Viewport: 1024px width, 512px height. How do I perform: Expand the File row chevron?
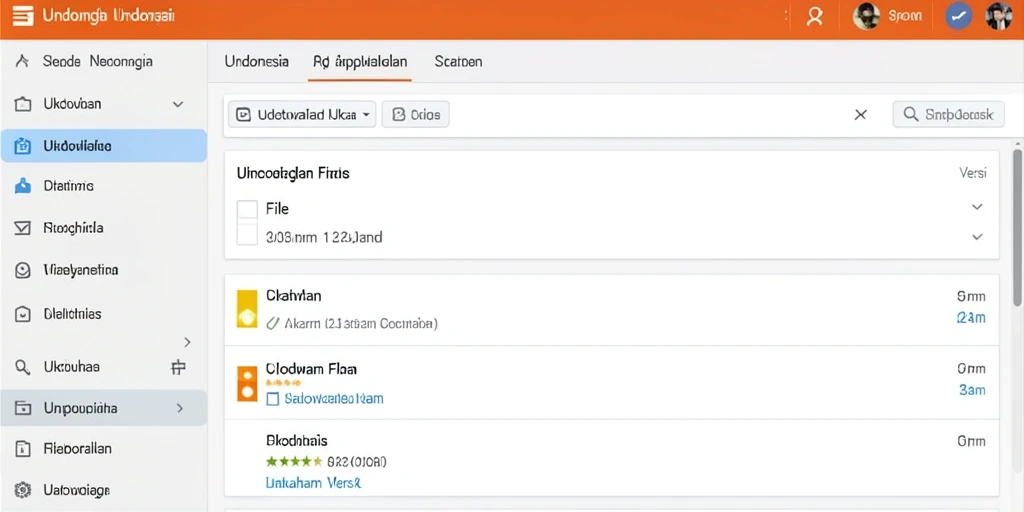(977, 207)
